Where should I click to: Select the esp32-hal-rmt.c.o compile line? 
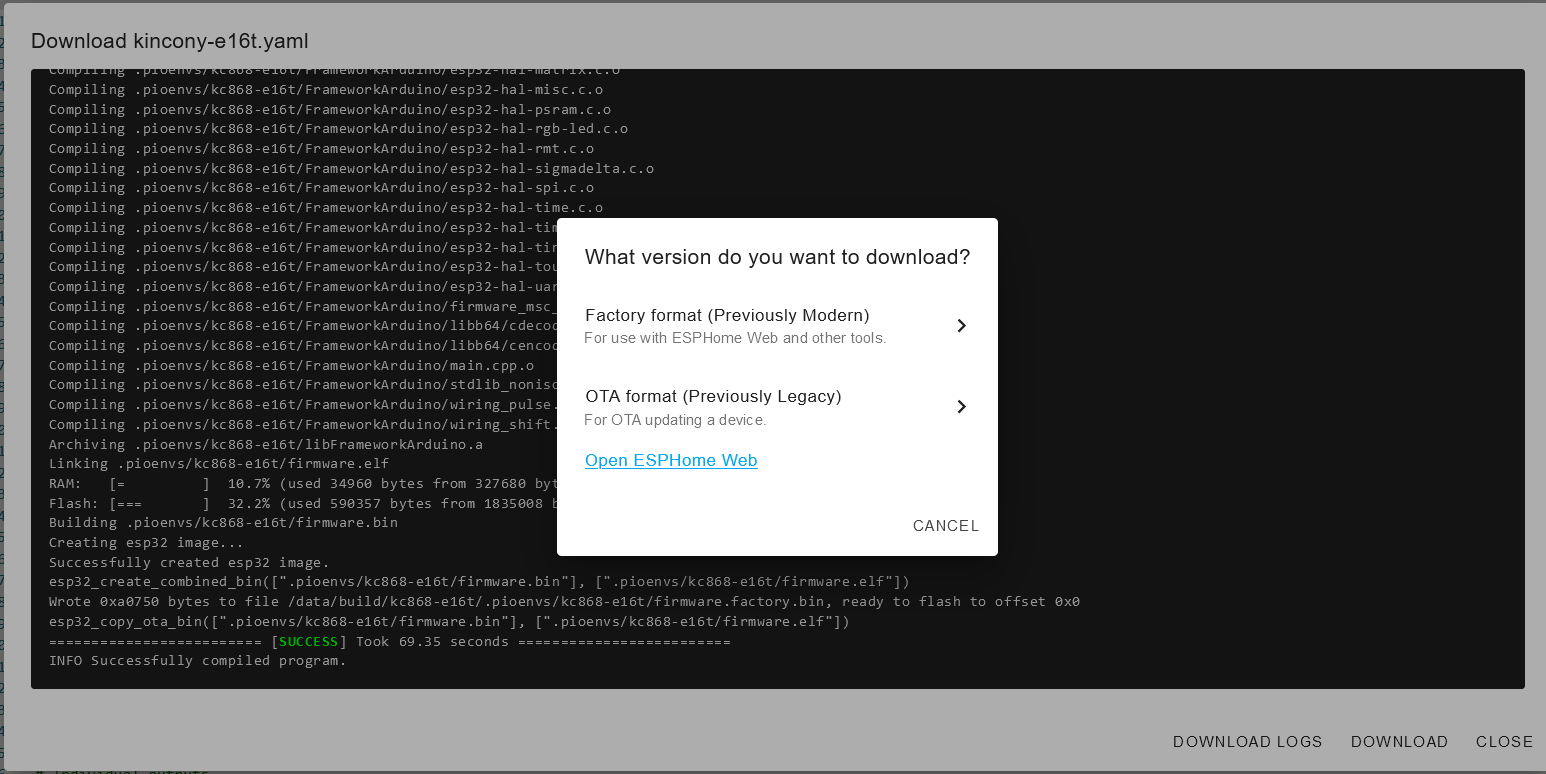(321, 149)
